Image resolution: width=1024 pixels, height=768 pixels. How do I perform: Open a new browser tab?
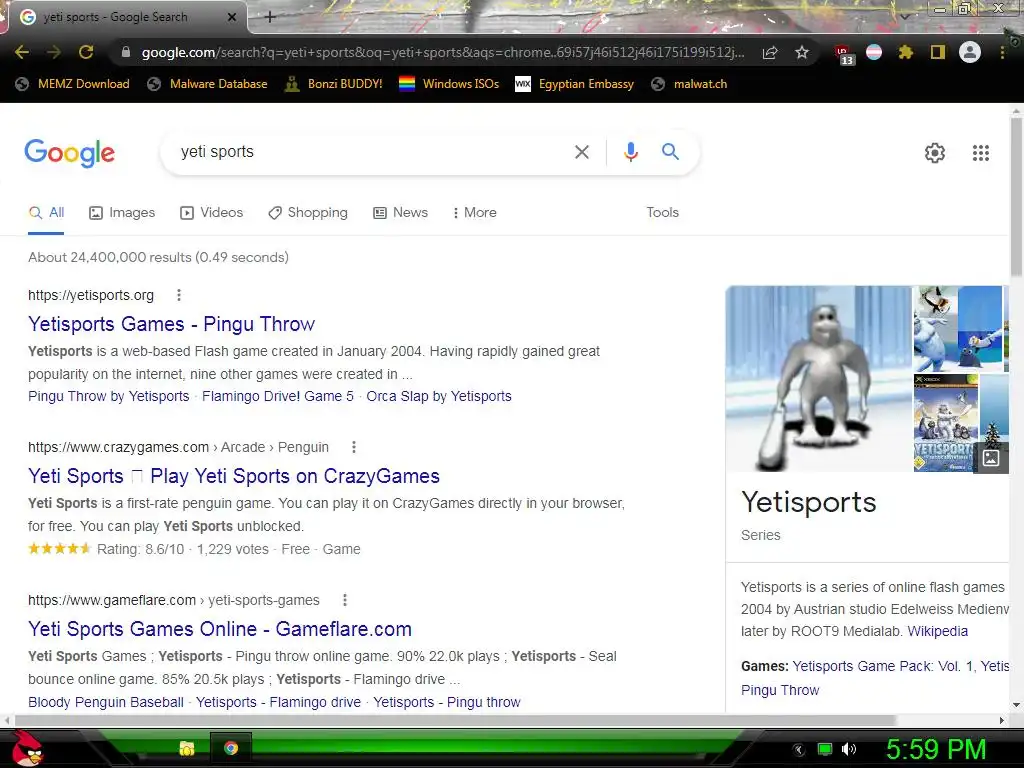click(x=270, y=17)
